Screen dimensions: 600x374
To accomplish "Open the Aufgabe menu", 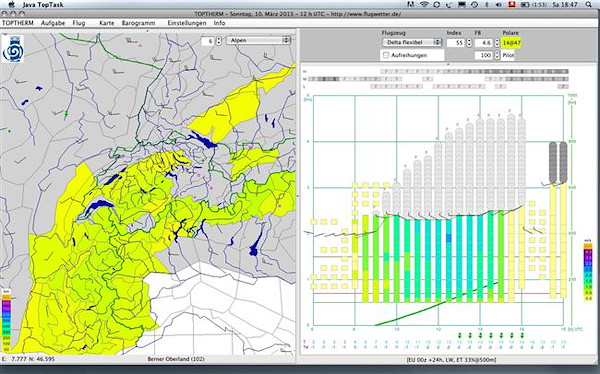I will [x=53, y=23].
